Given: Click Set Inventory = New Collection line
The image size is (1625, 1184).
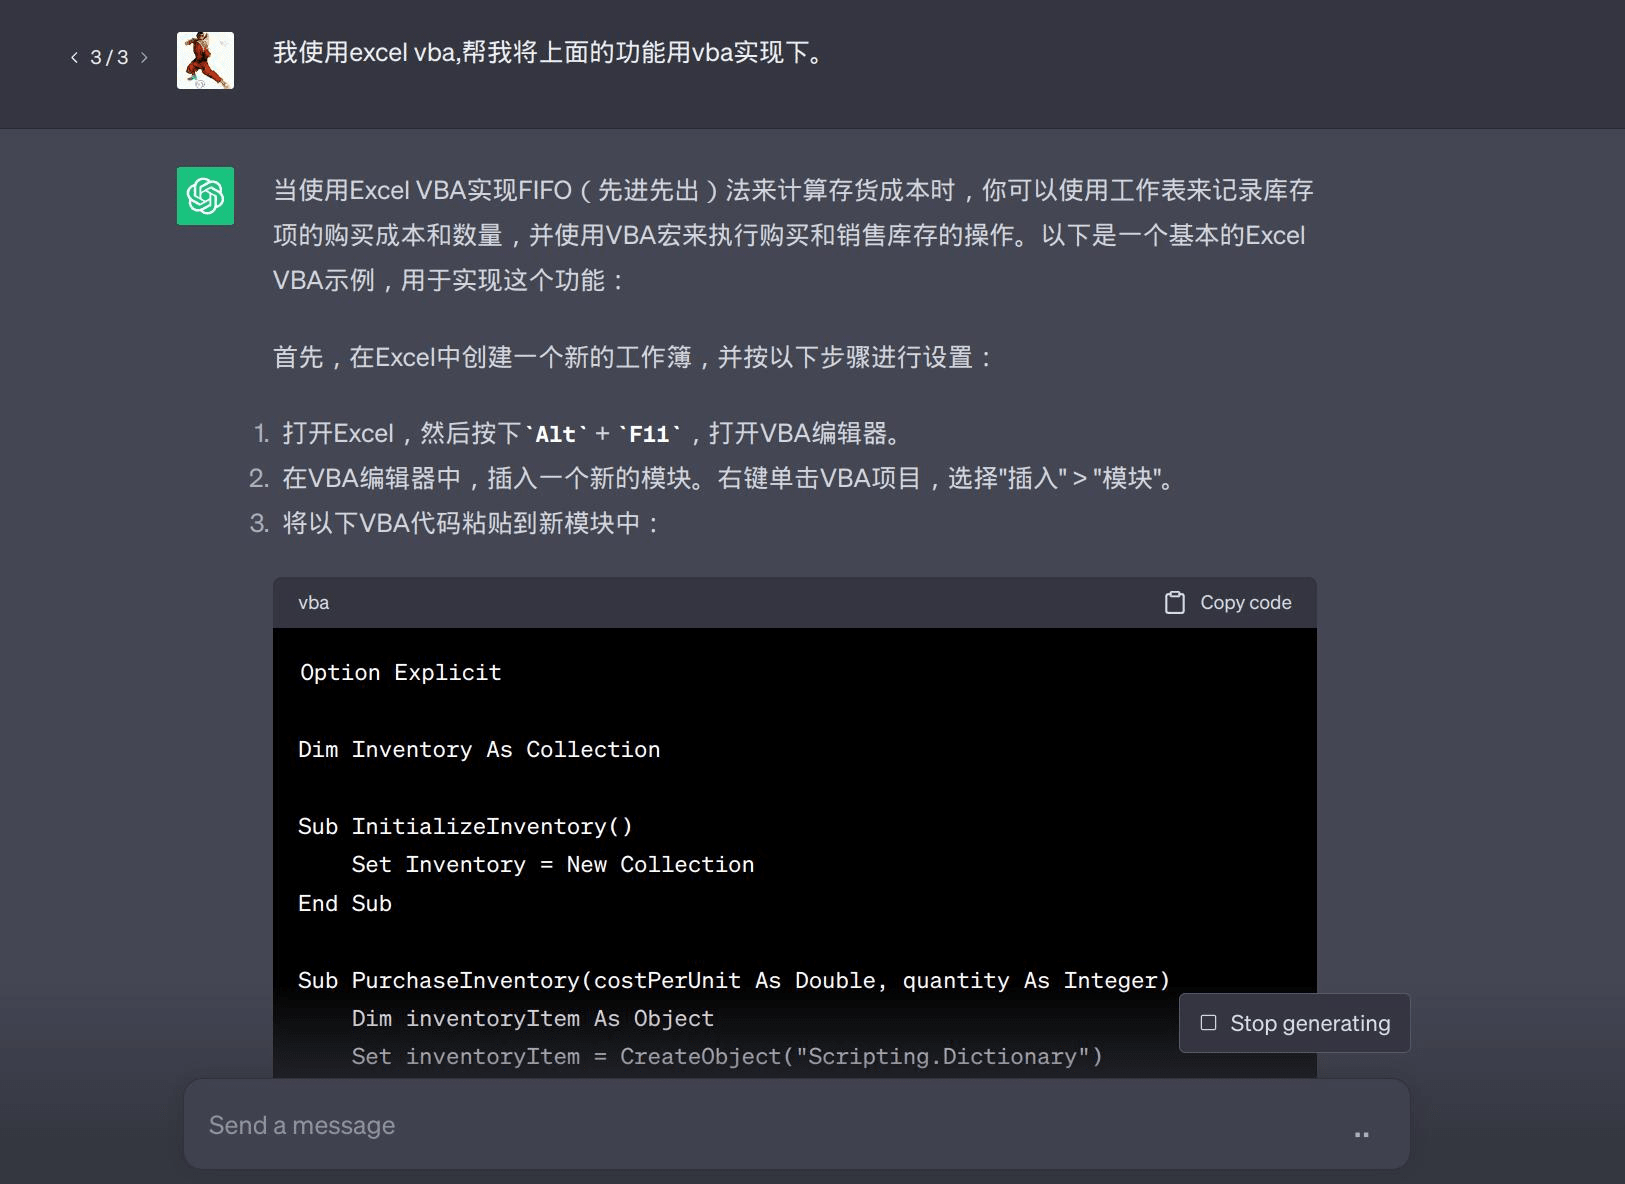Looking at the screenshot, I should click(553, 864).
